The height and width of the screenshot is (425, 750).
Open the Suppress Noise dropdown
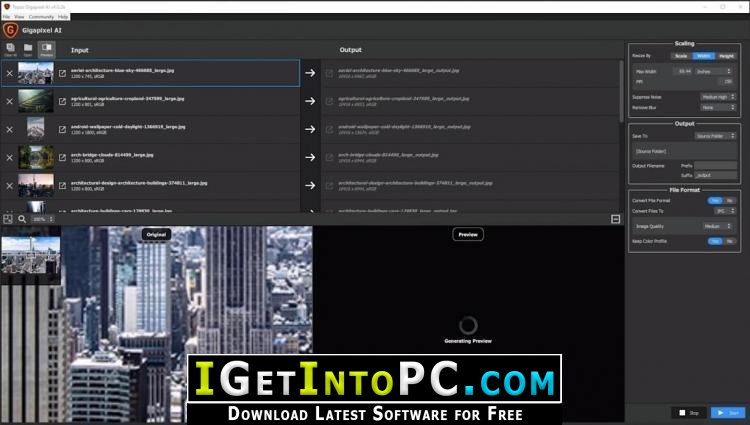tap(718, 97)
